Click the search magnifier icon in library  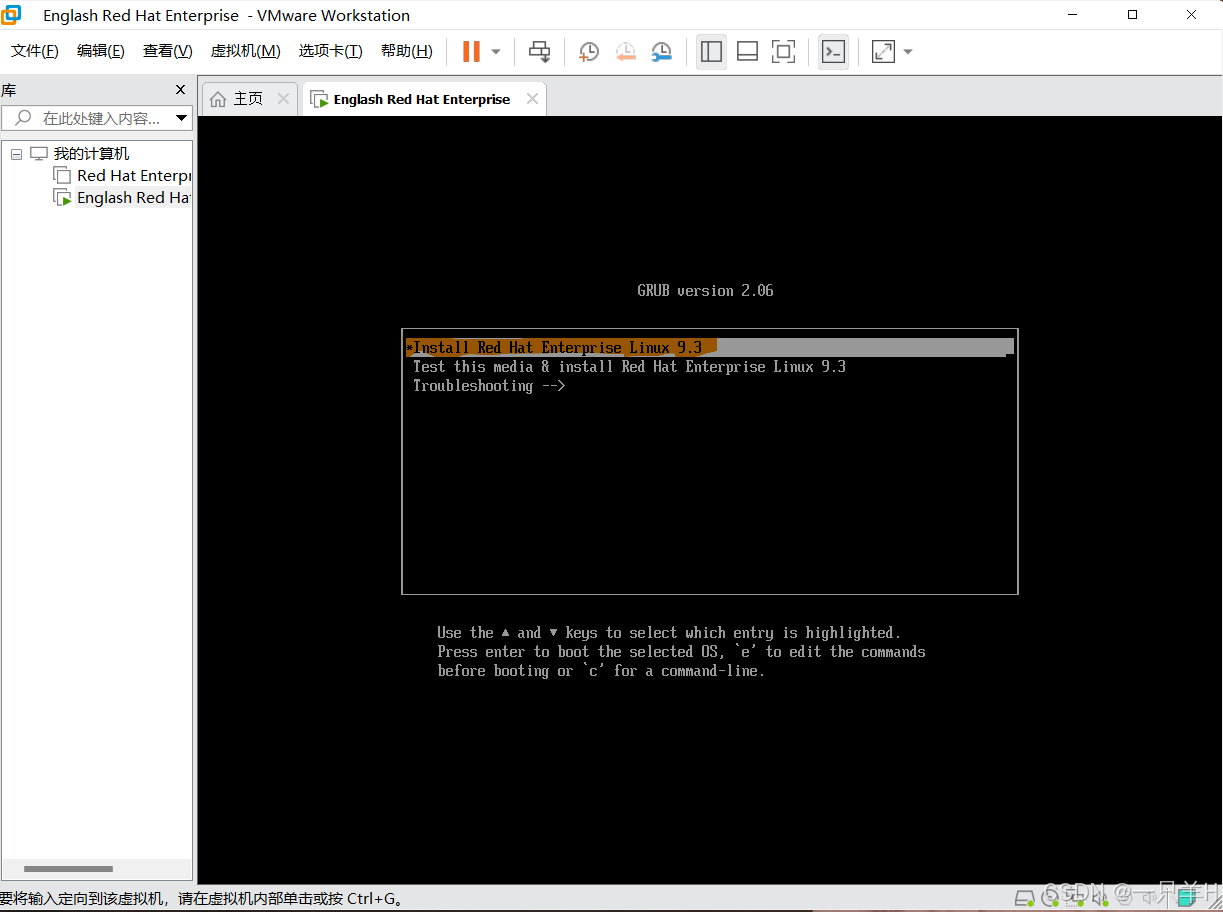coord(22,118)
